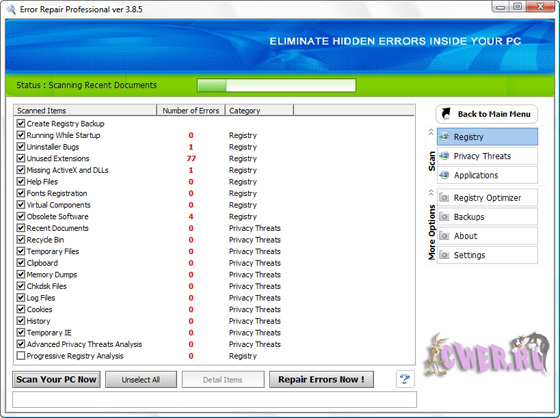Click the Unselect All button
This screenshot has height=418, width=560.
141,379
